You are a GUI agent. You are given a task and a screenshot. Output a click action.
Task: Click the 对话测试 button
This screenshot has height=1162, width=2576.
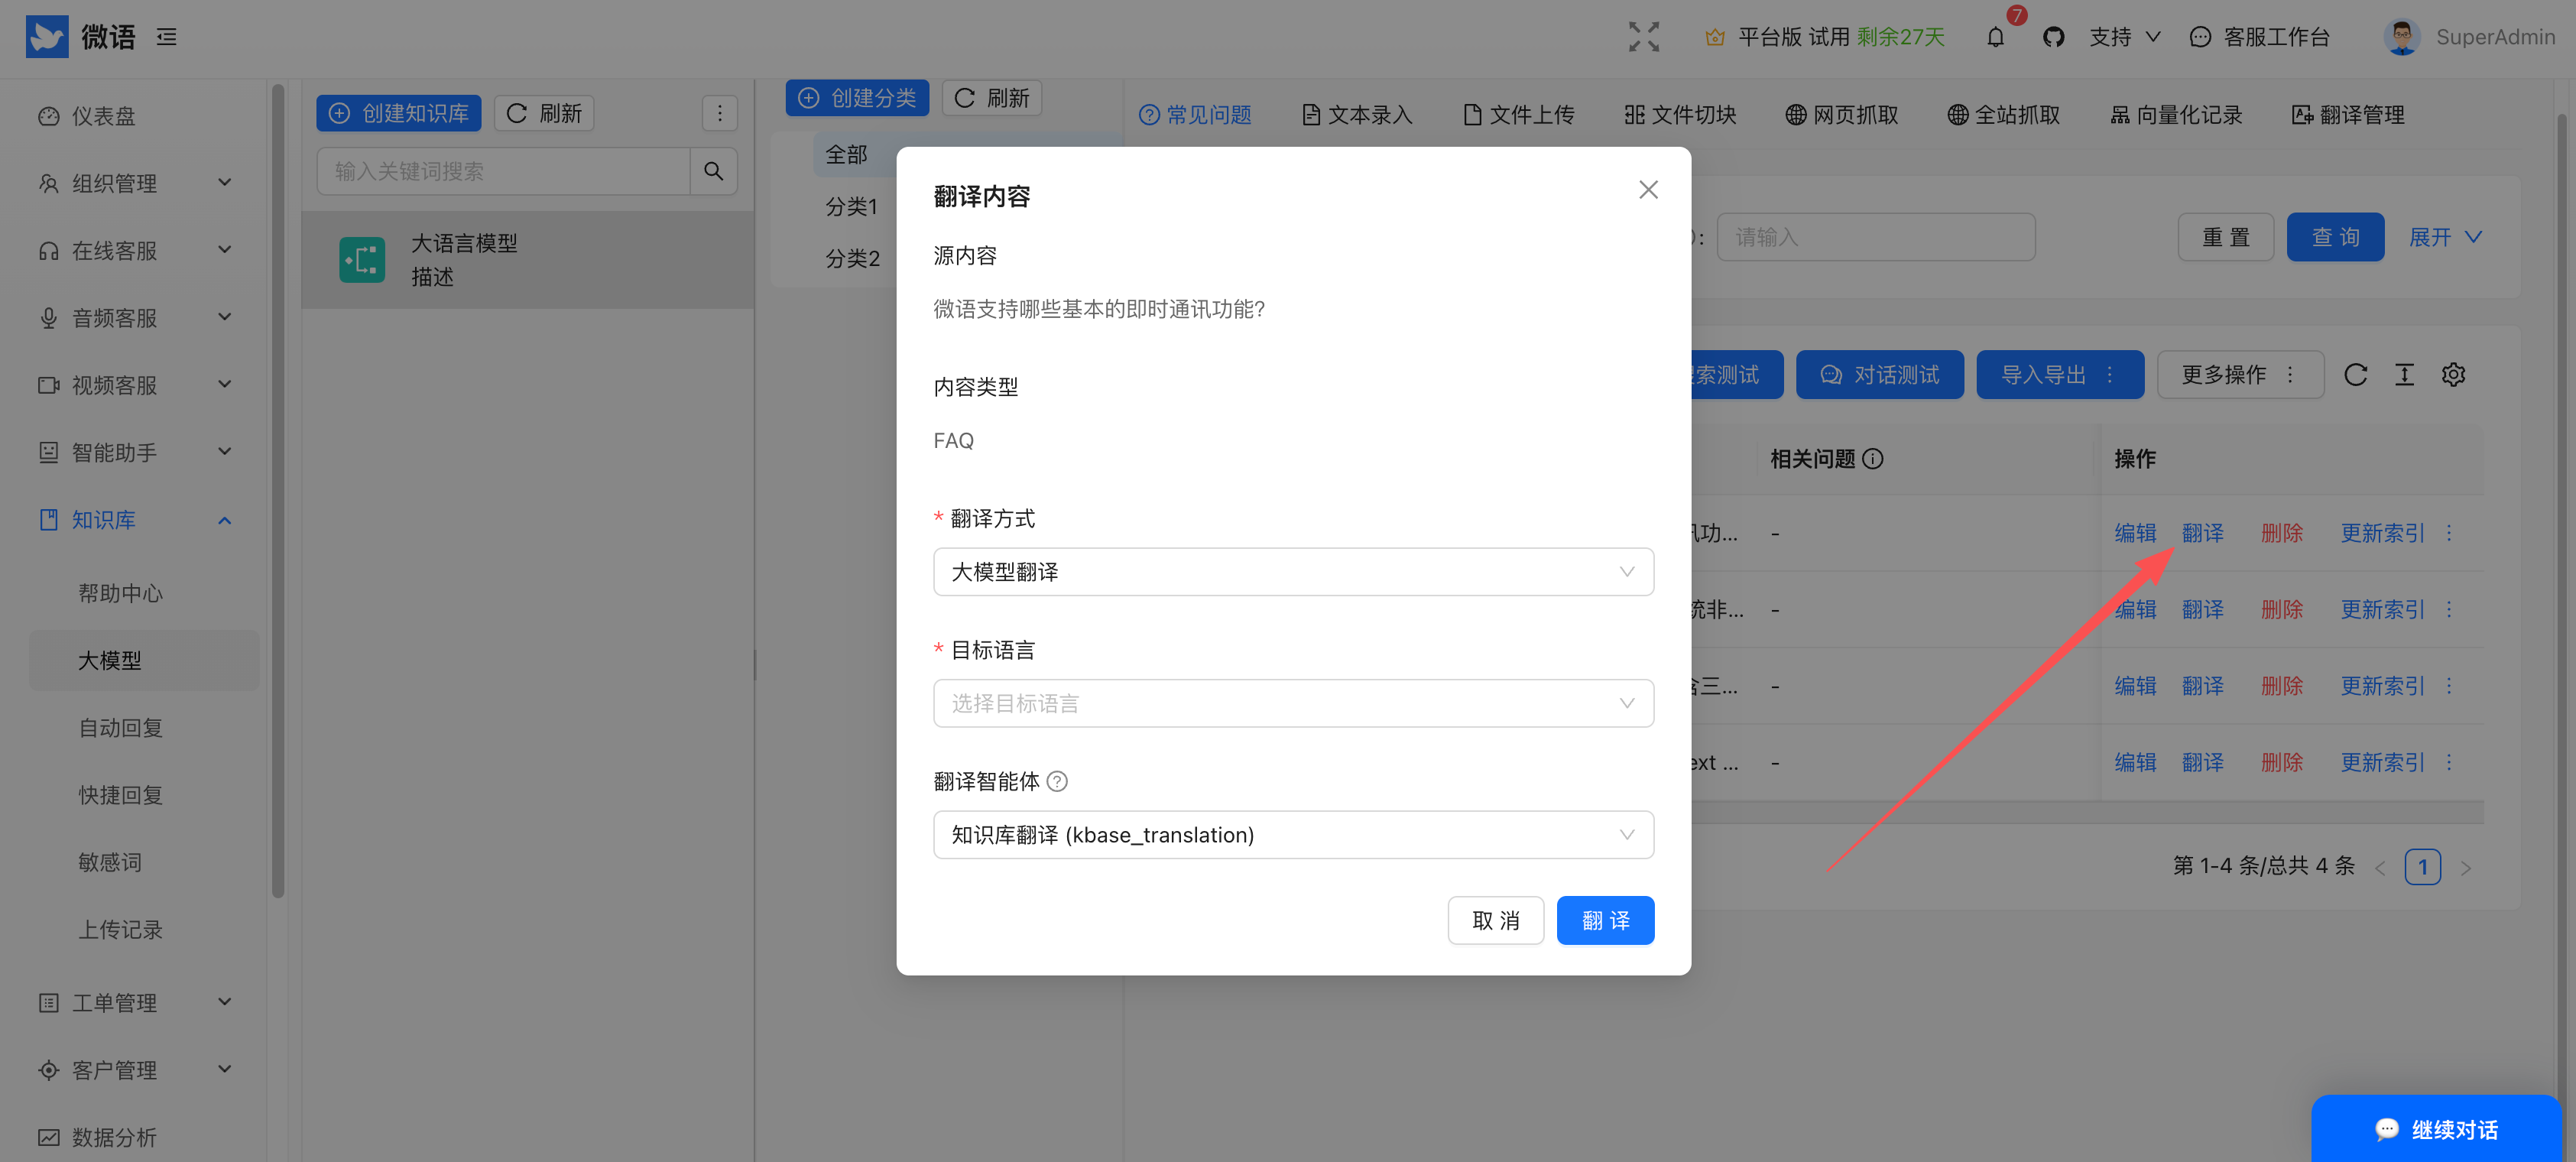coord(1879,374)
